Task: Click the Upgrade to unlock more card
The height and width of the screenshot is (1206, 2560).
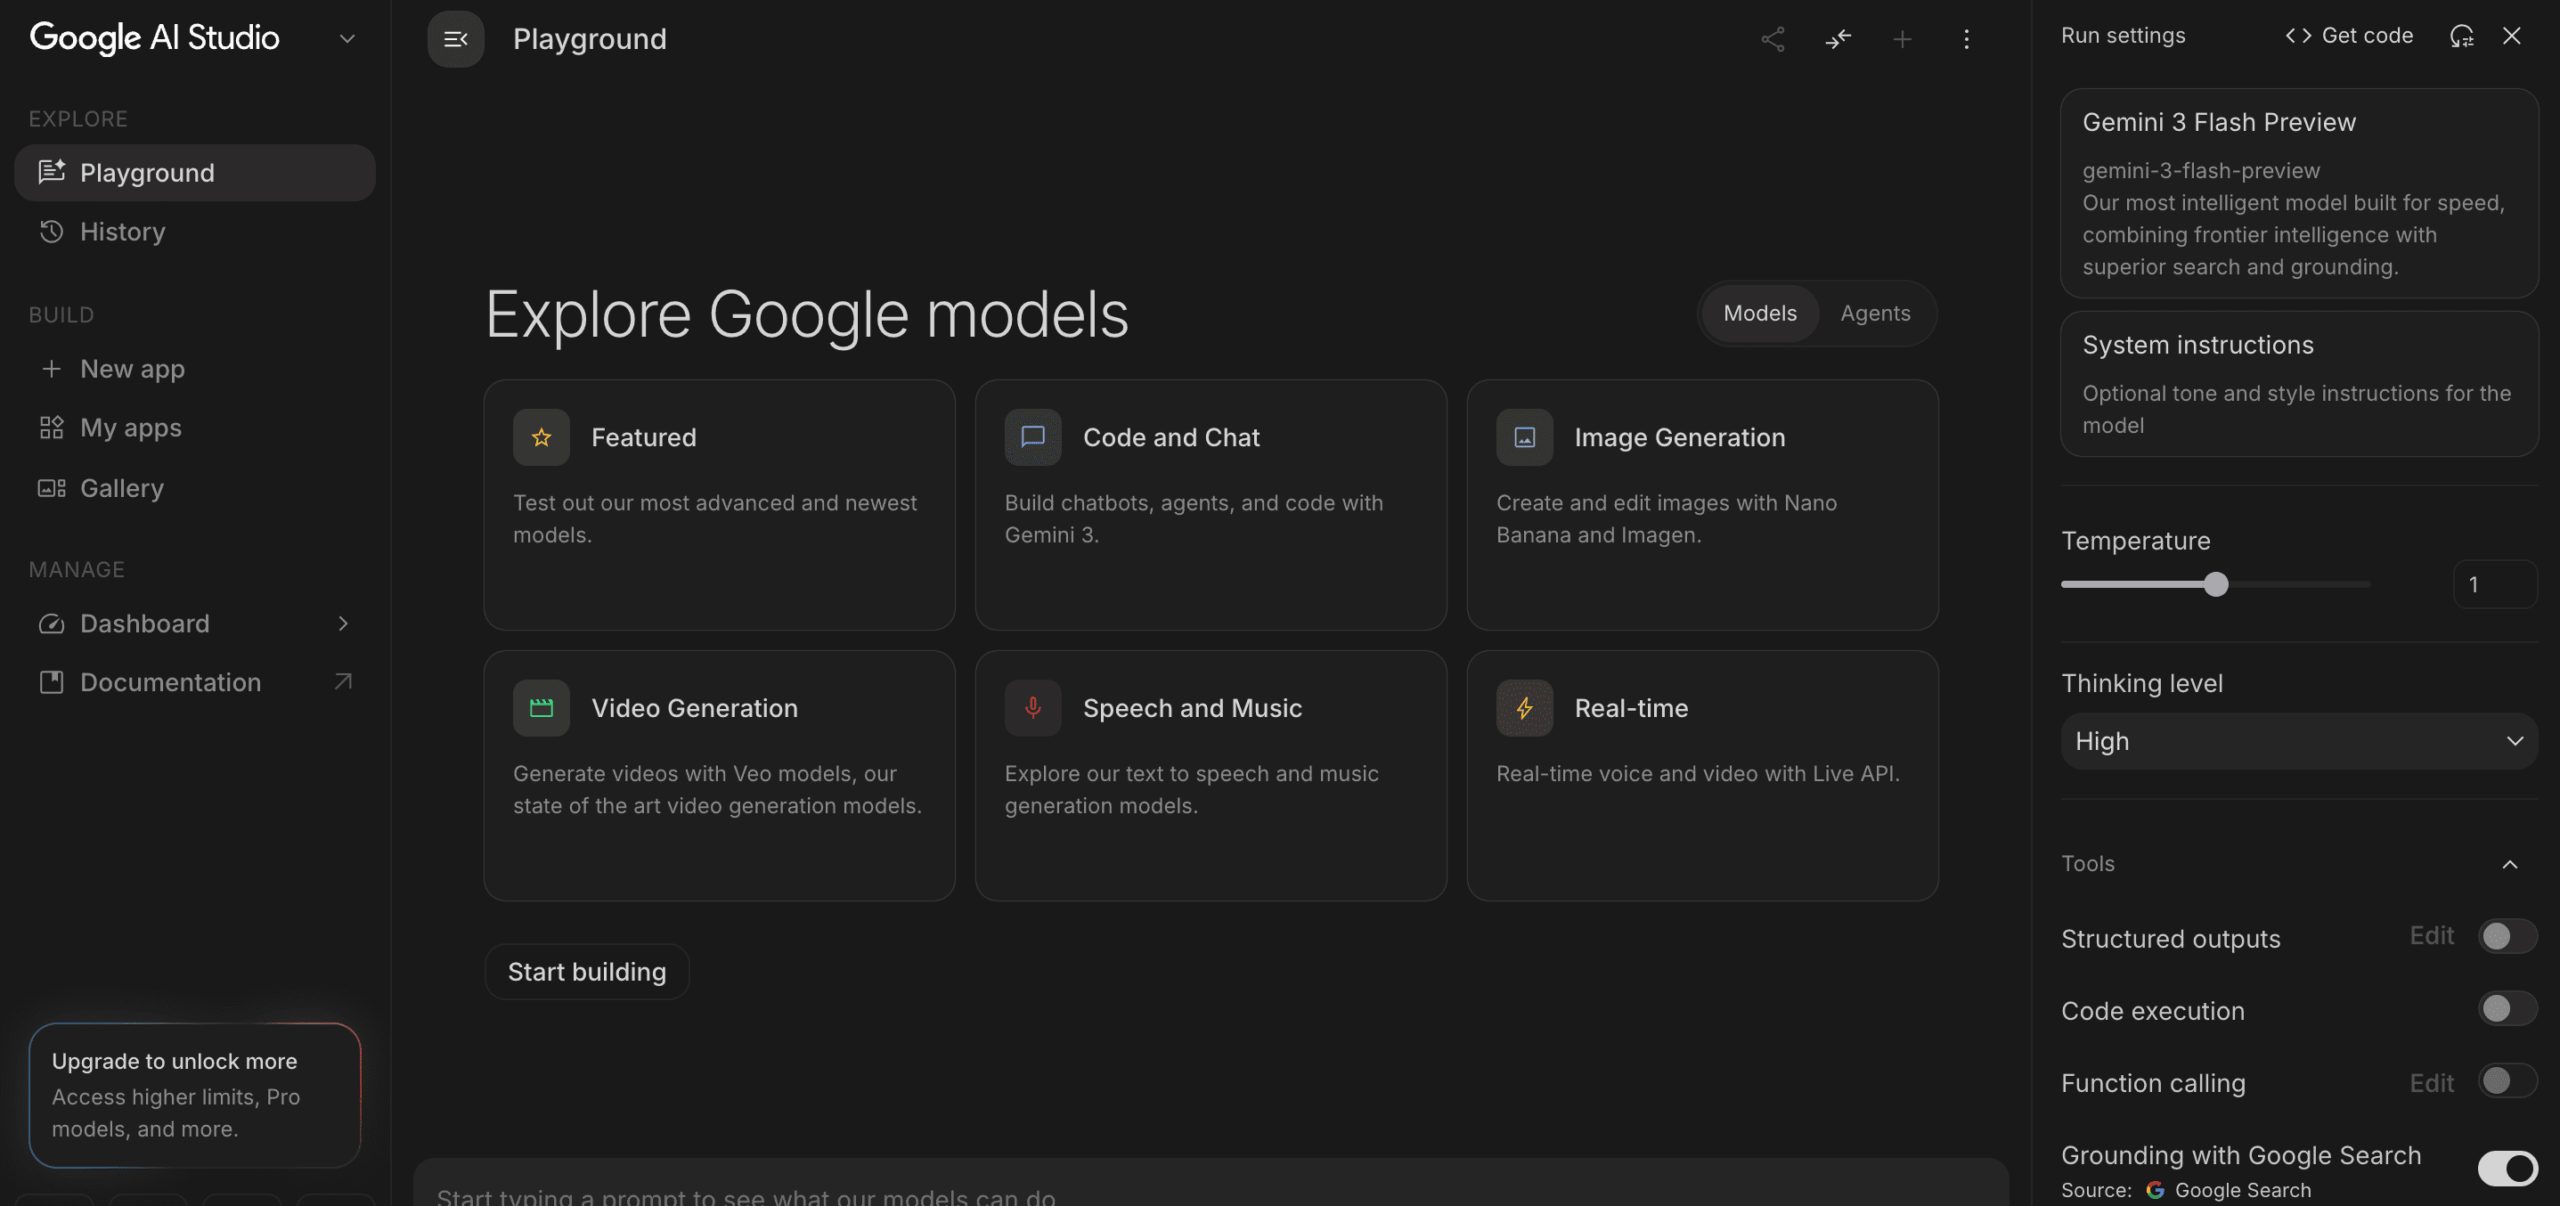Action: point(195,1095)
